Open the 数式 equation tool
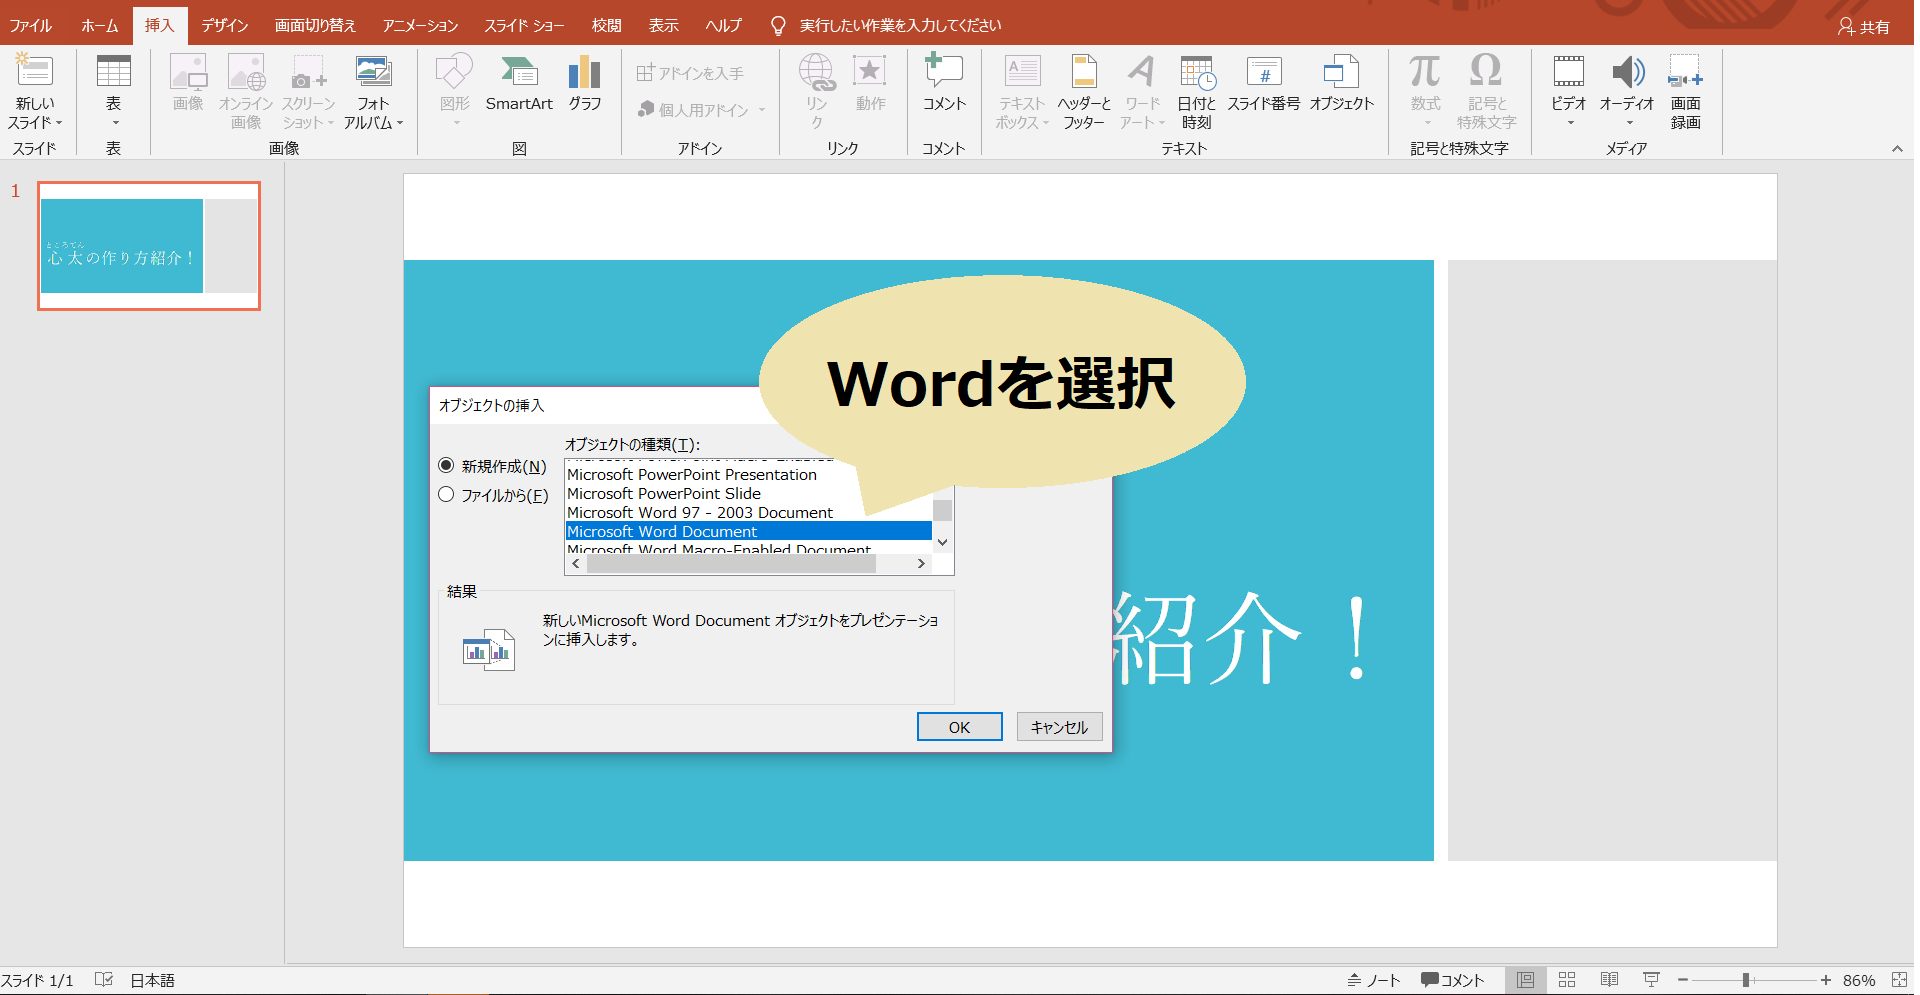 (x=1425, y=90)
